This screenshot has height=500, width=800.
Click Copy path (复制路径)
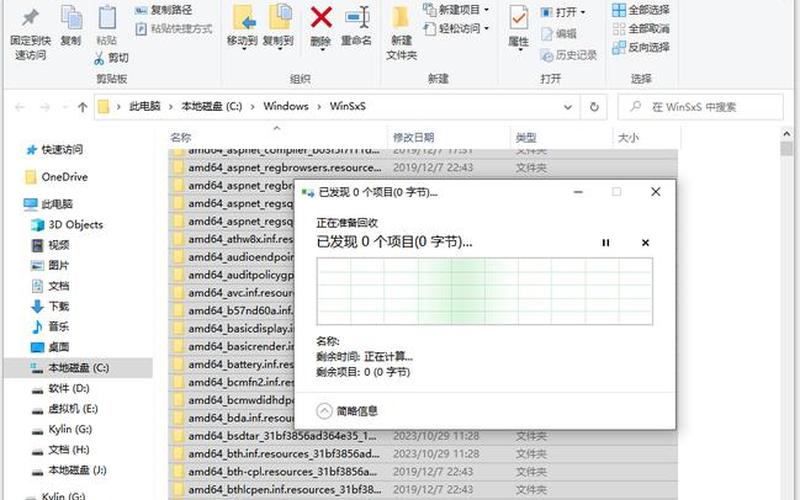tap(164, 9)
